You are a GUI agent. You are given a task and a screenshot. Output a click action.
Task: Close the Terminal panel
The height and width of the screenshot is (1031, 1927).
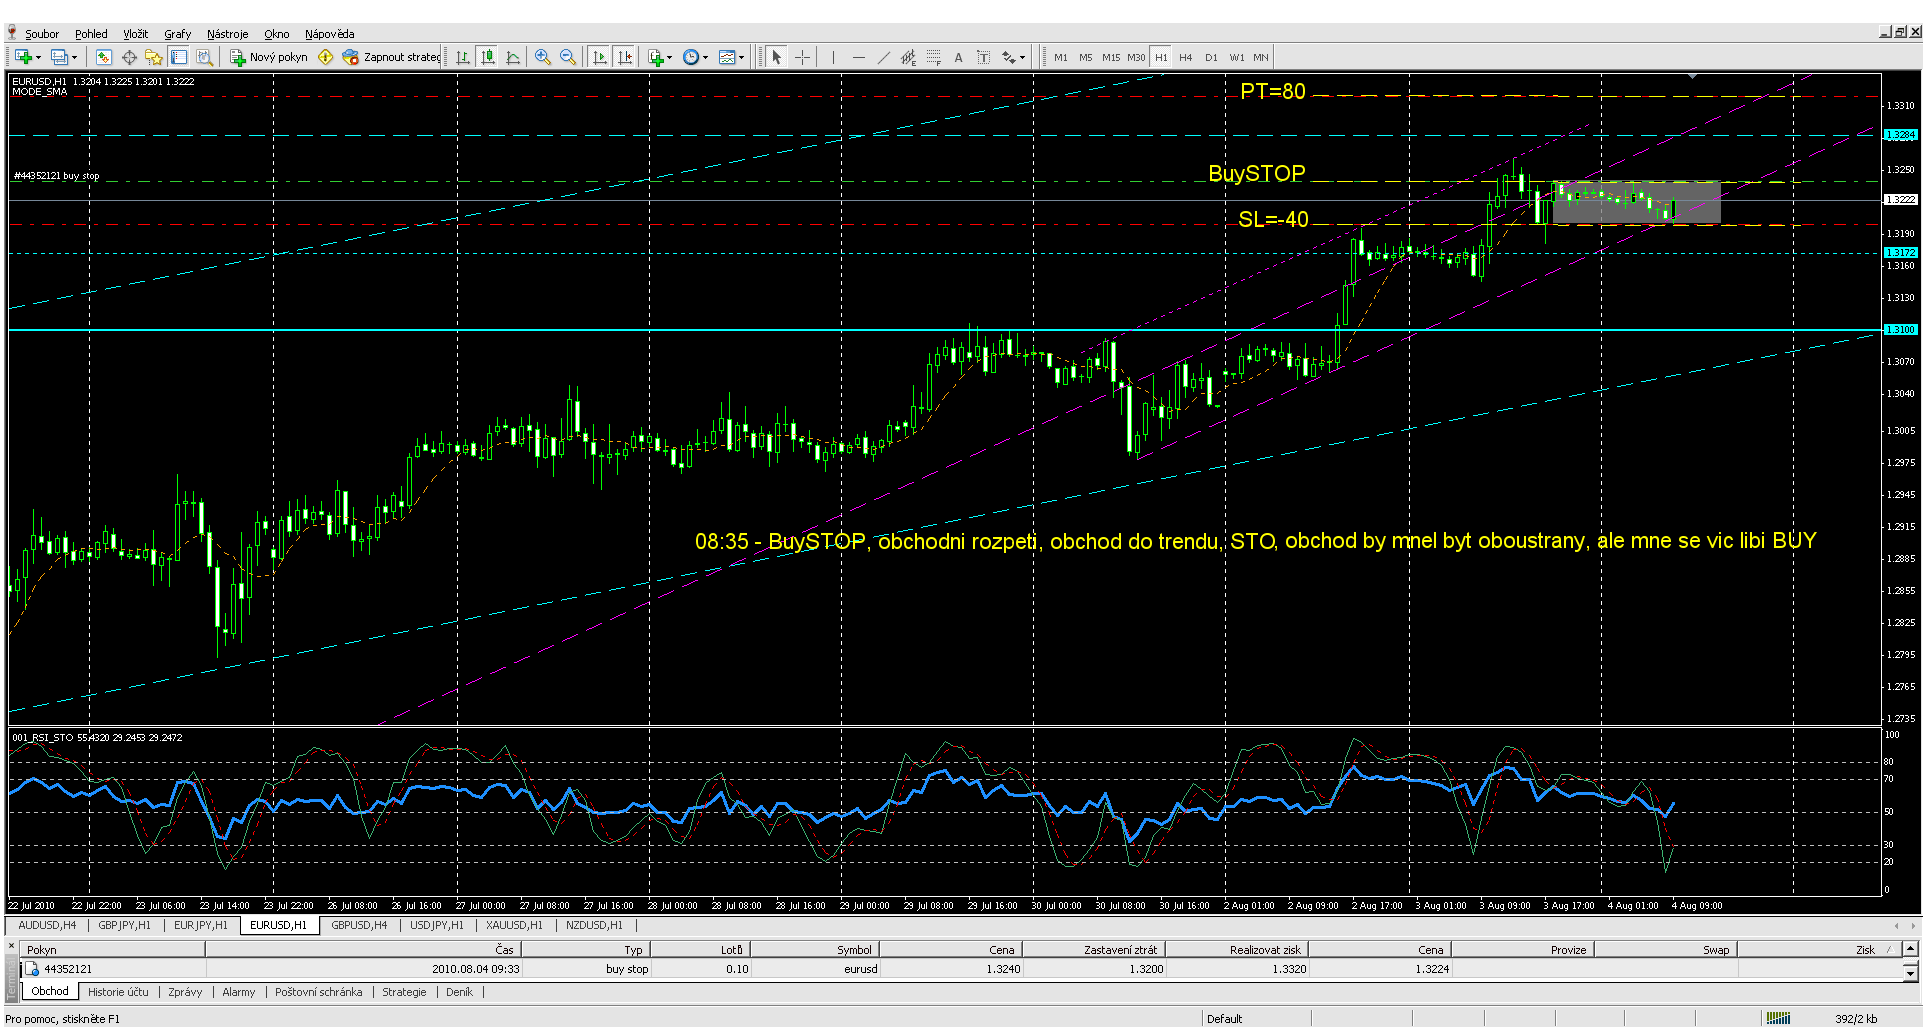pyautogui.click(x=12, y=945)
